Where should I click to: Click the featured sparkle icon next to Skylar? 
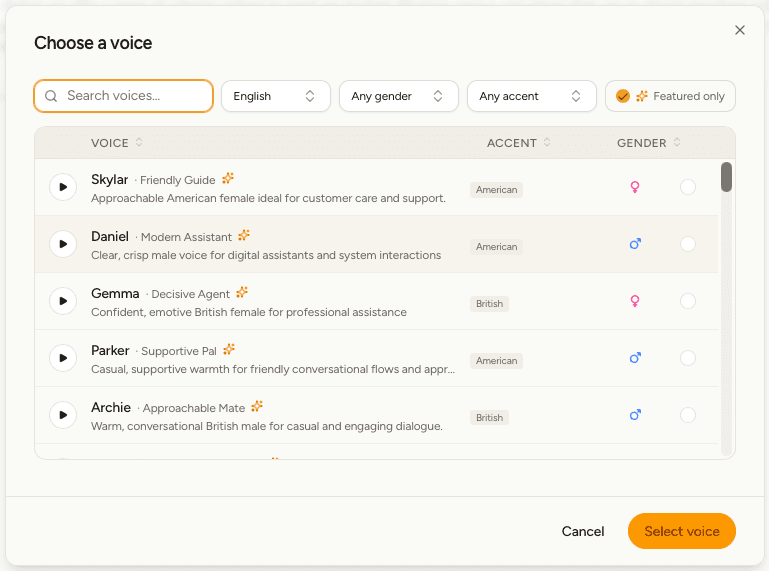(228, 179)
